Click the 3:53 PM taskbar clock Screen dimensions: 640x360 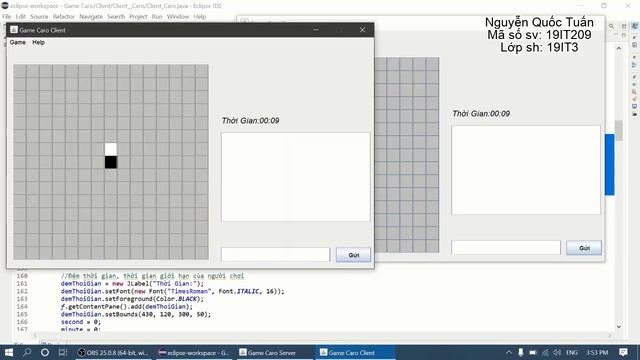click(597, 352)
